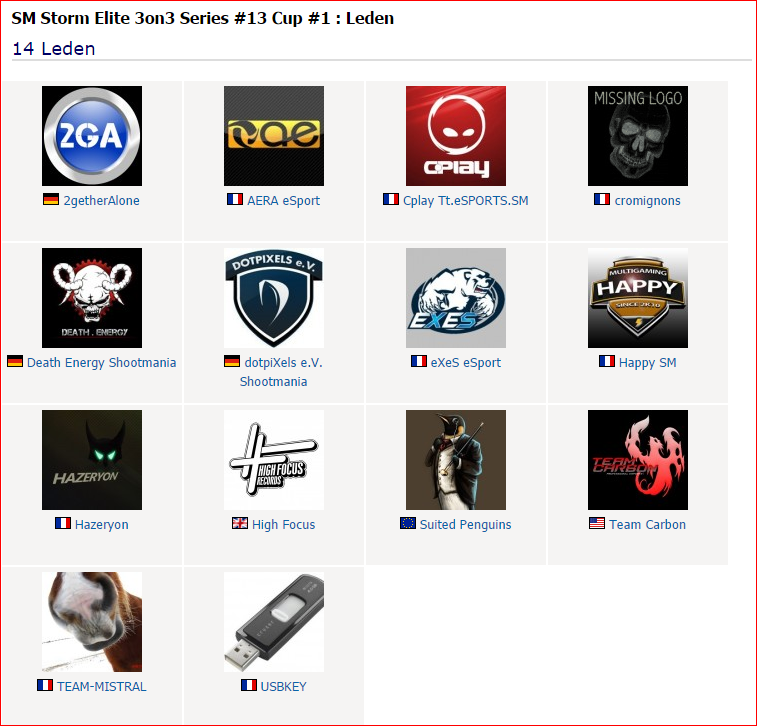This screenshot has height=726, width=757.
Task: Select the Suited Penguins penguin picture
Action: tap(456, 460)
